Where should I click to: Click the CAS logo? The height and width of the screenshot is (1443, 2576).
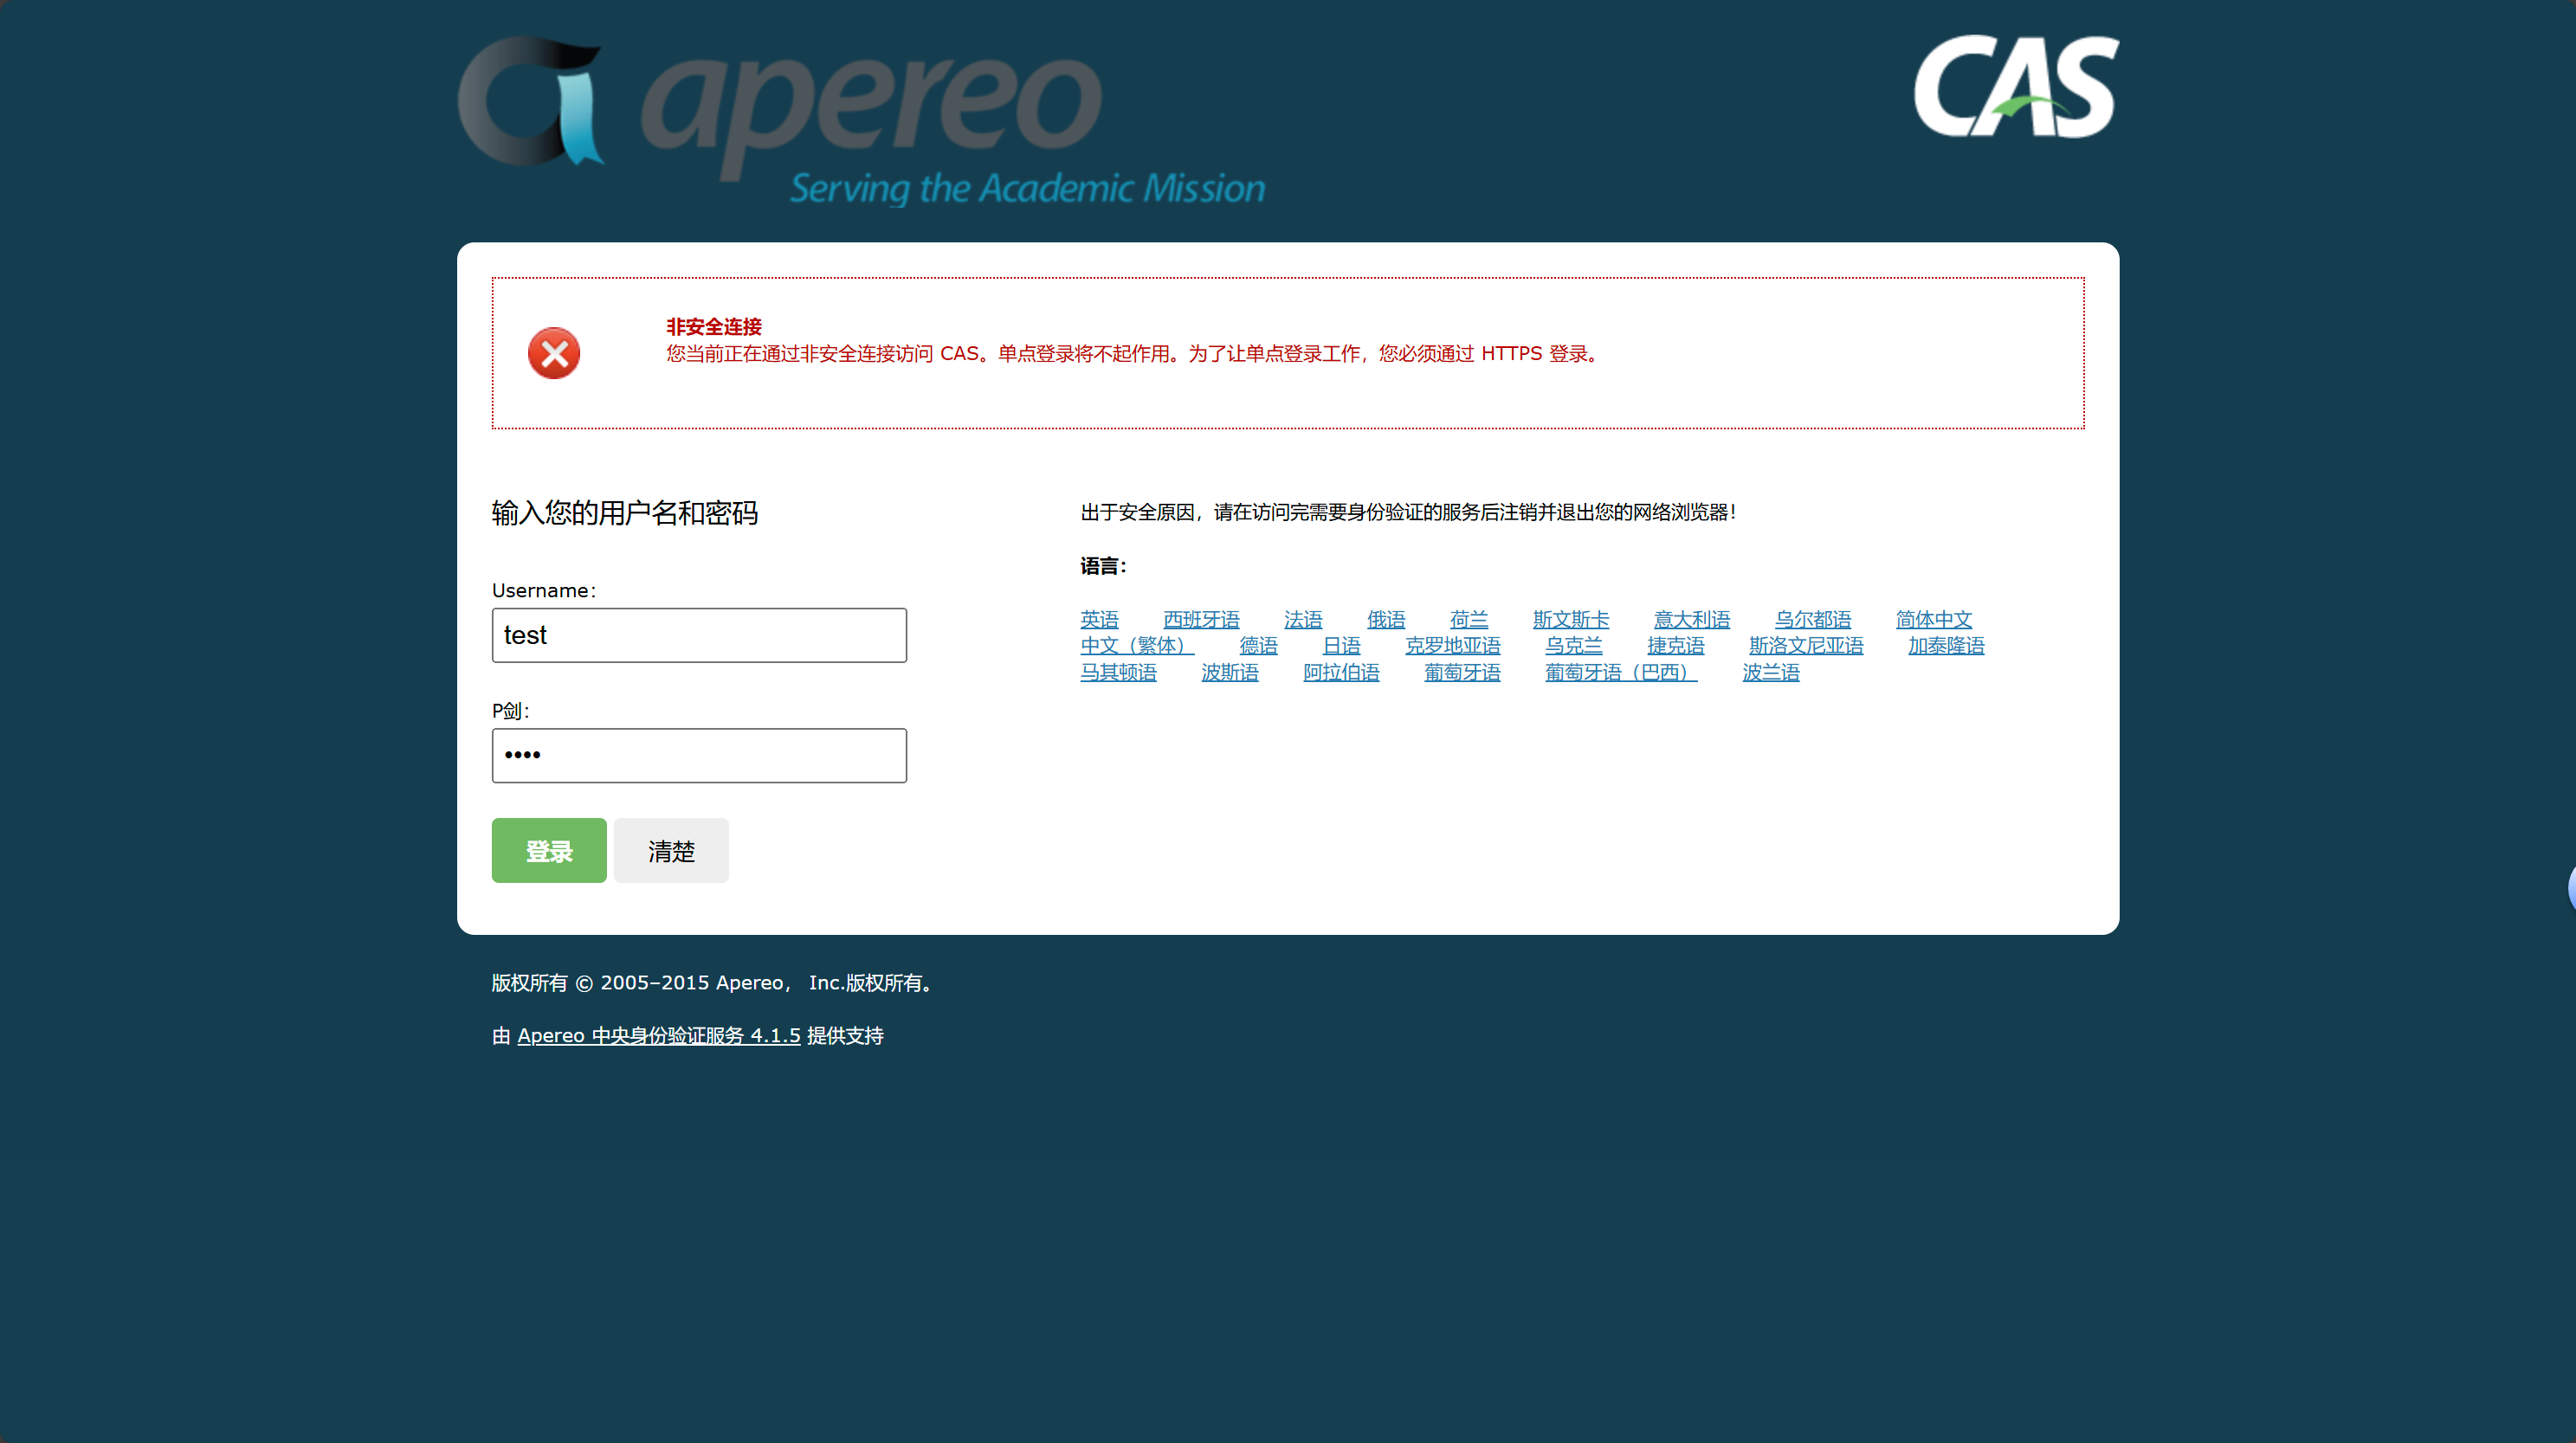2015,88
